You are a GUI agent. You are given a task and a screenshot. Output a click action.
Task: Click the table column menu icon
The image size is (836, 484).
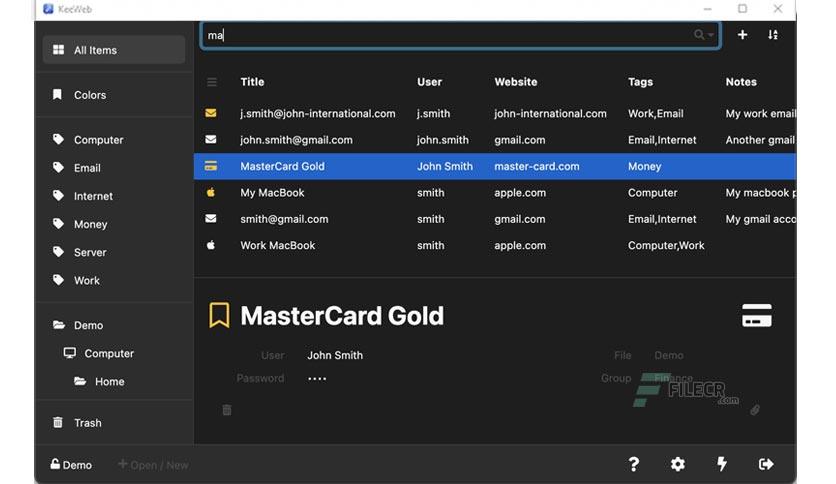(212, 82)
